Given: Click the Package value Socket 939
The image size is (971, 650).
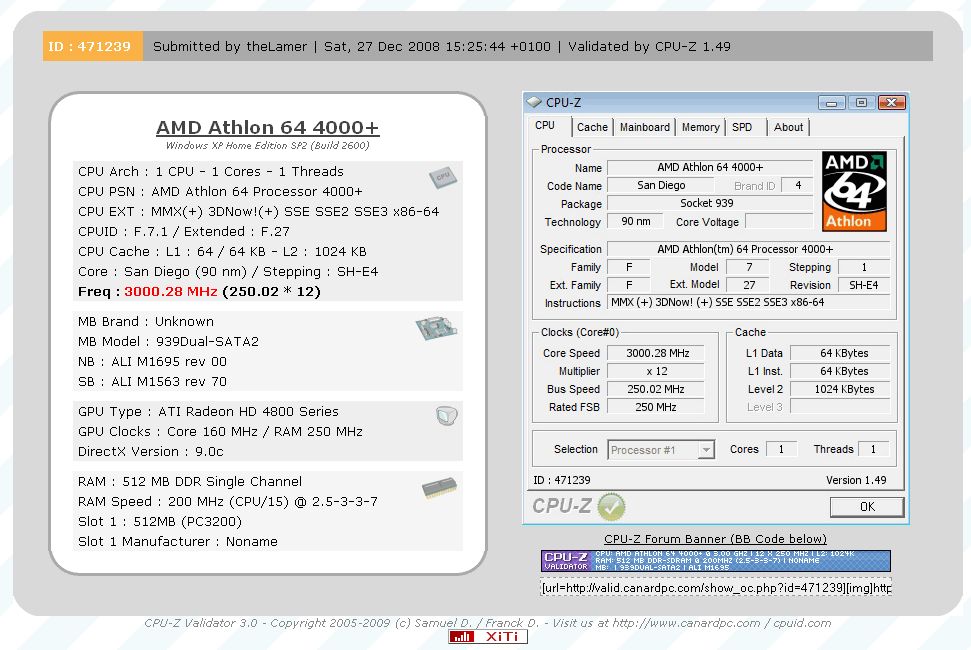Looking at the screenshot, I should pyautogui.click(x=710, y=203).
